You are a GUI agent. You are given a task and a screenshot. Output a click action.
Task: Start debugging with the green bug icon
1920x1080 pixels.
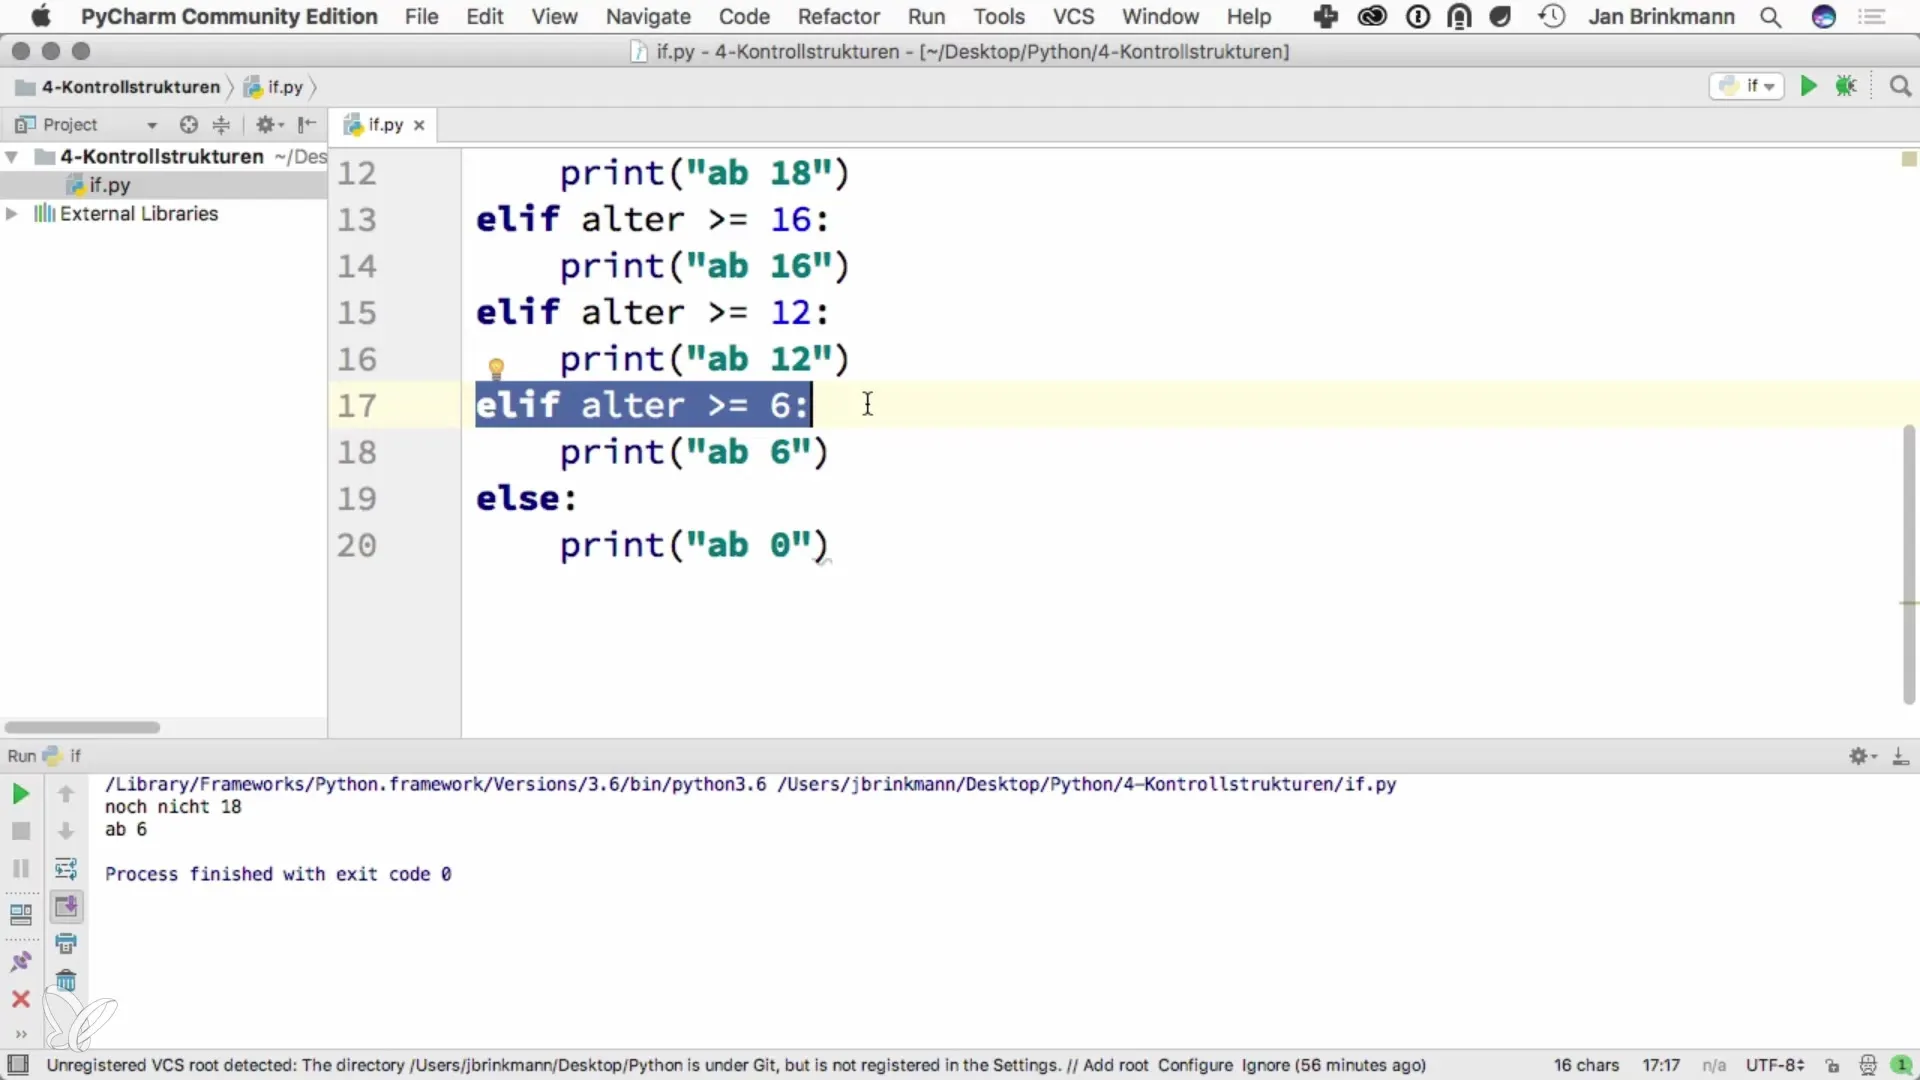tap(1846, 86)
